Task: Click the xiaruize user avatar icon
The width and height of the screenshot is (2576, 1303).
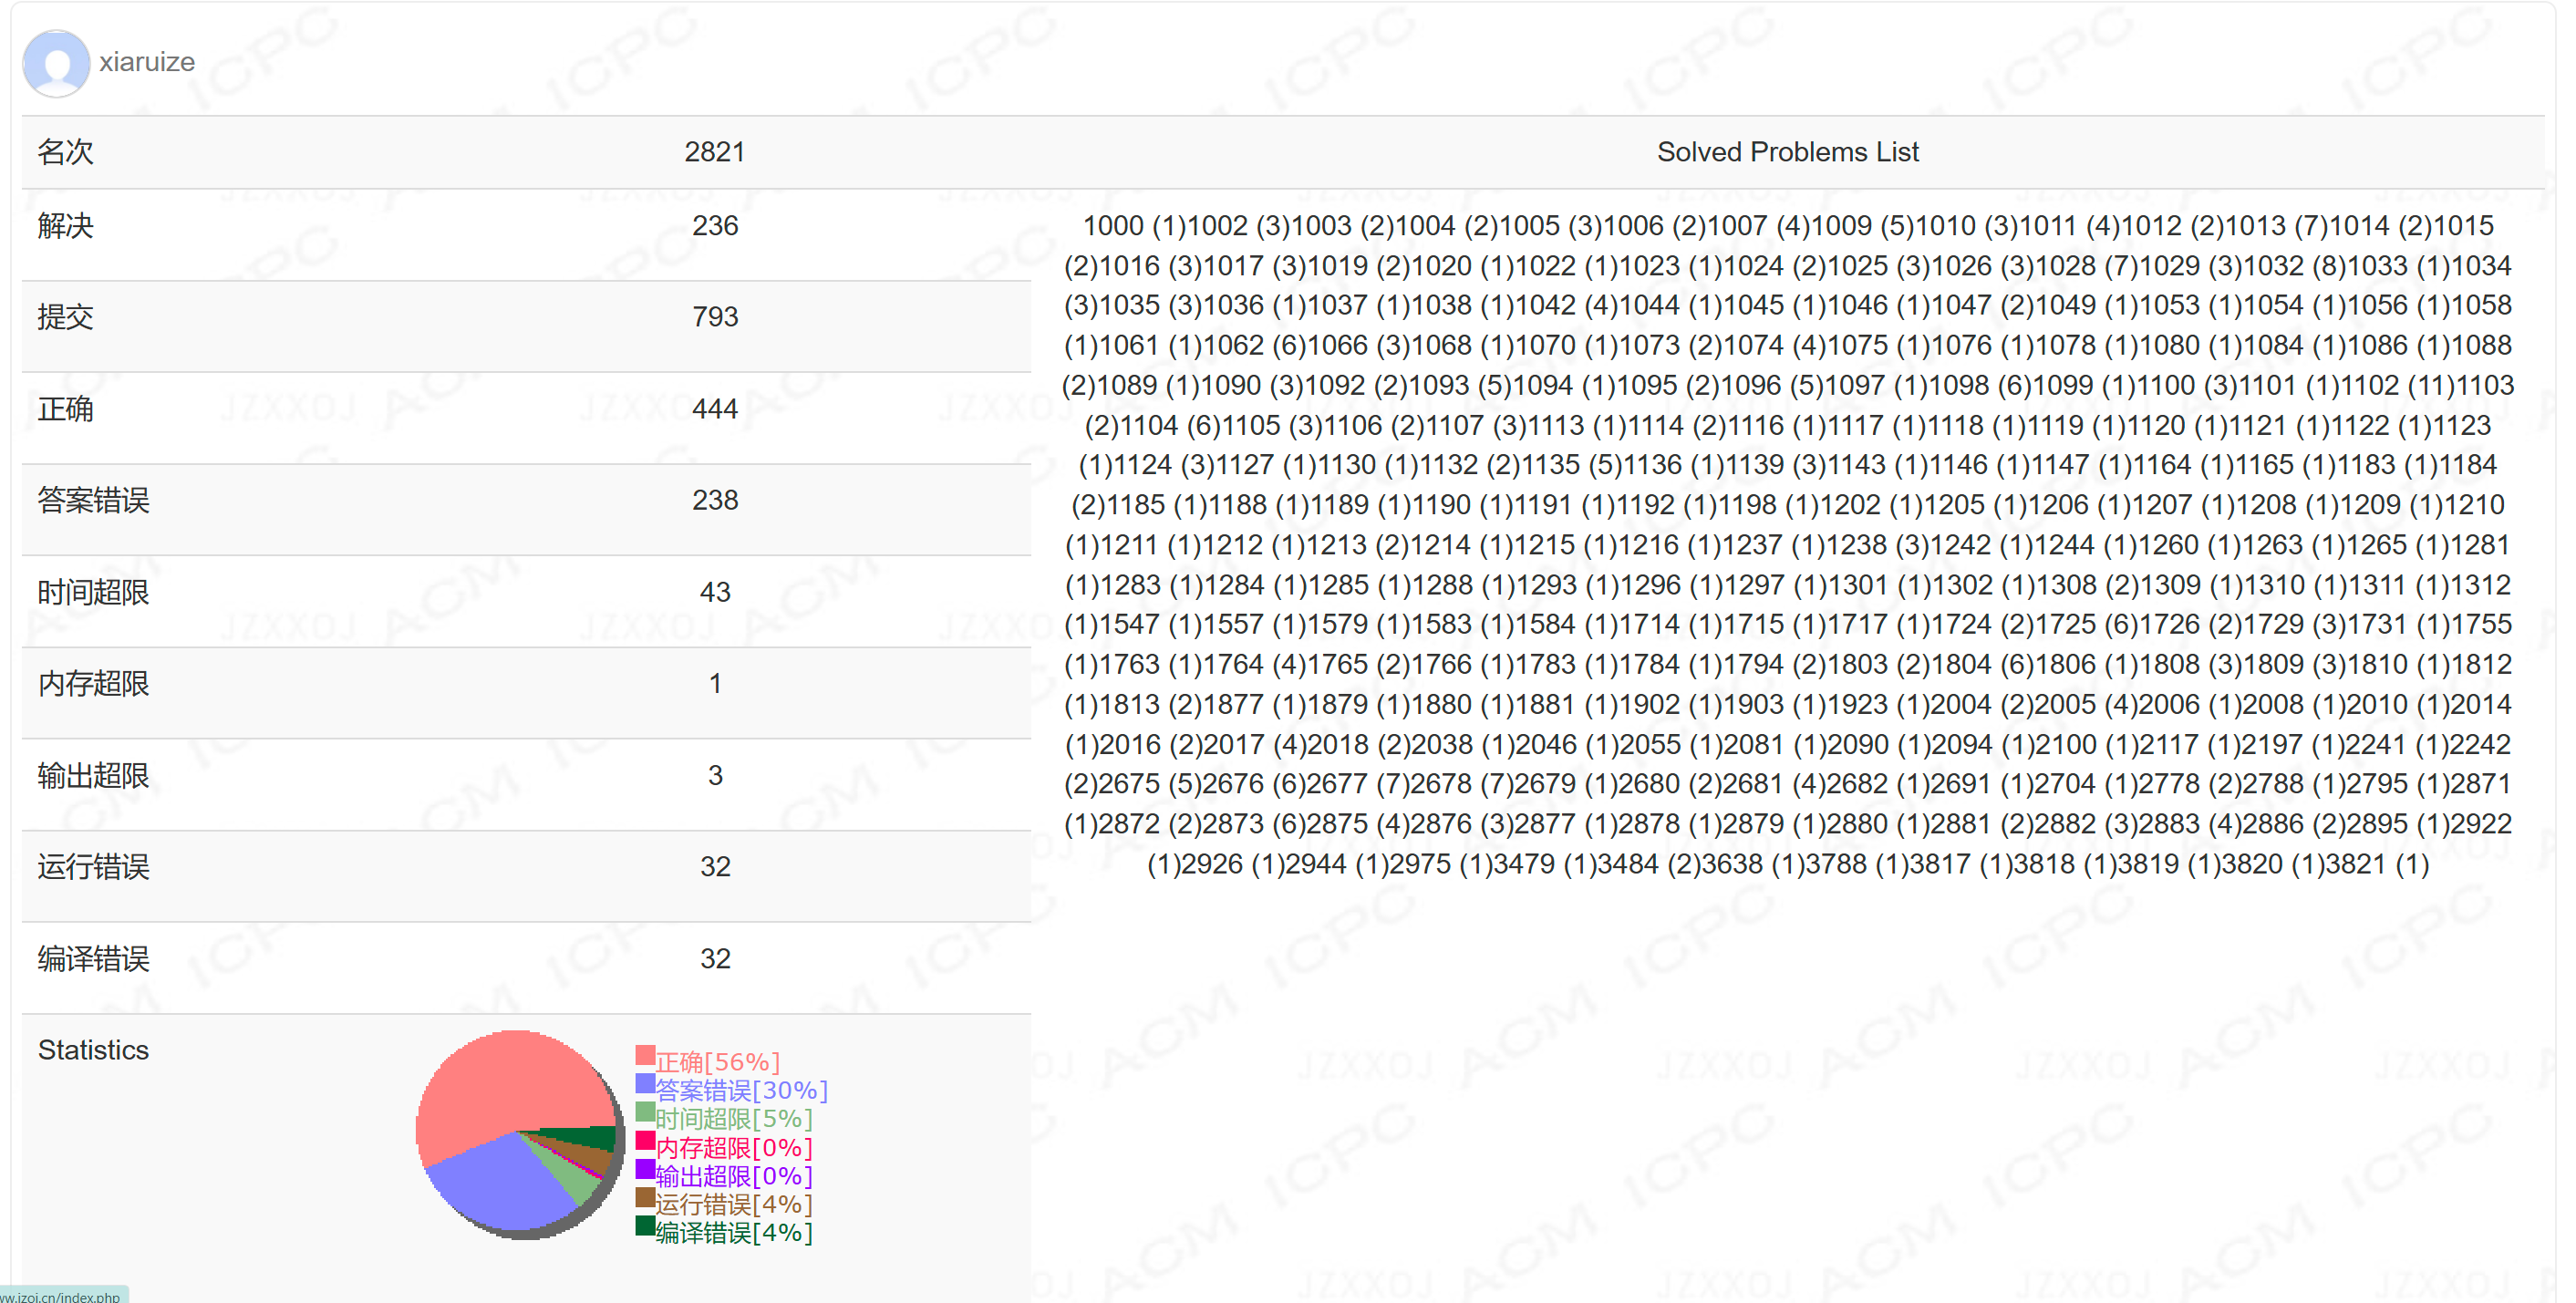Action: (x=56, y=63)
